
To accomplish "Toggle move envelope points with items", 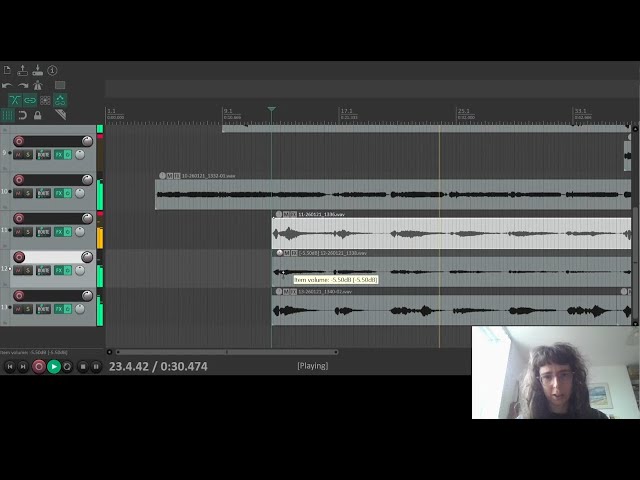I will [x=60, y=100].
